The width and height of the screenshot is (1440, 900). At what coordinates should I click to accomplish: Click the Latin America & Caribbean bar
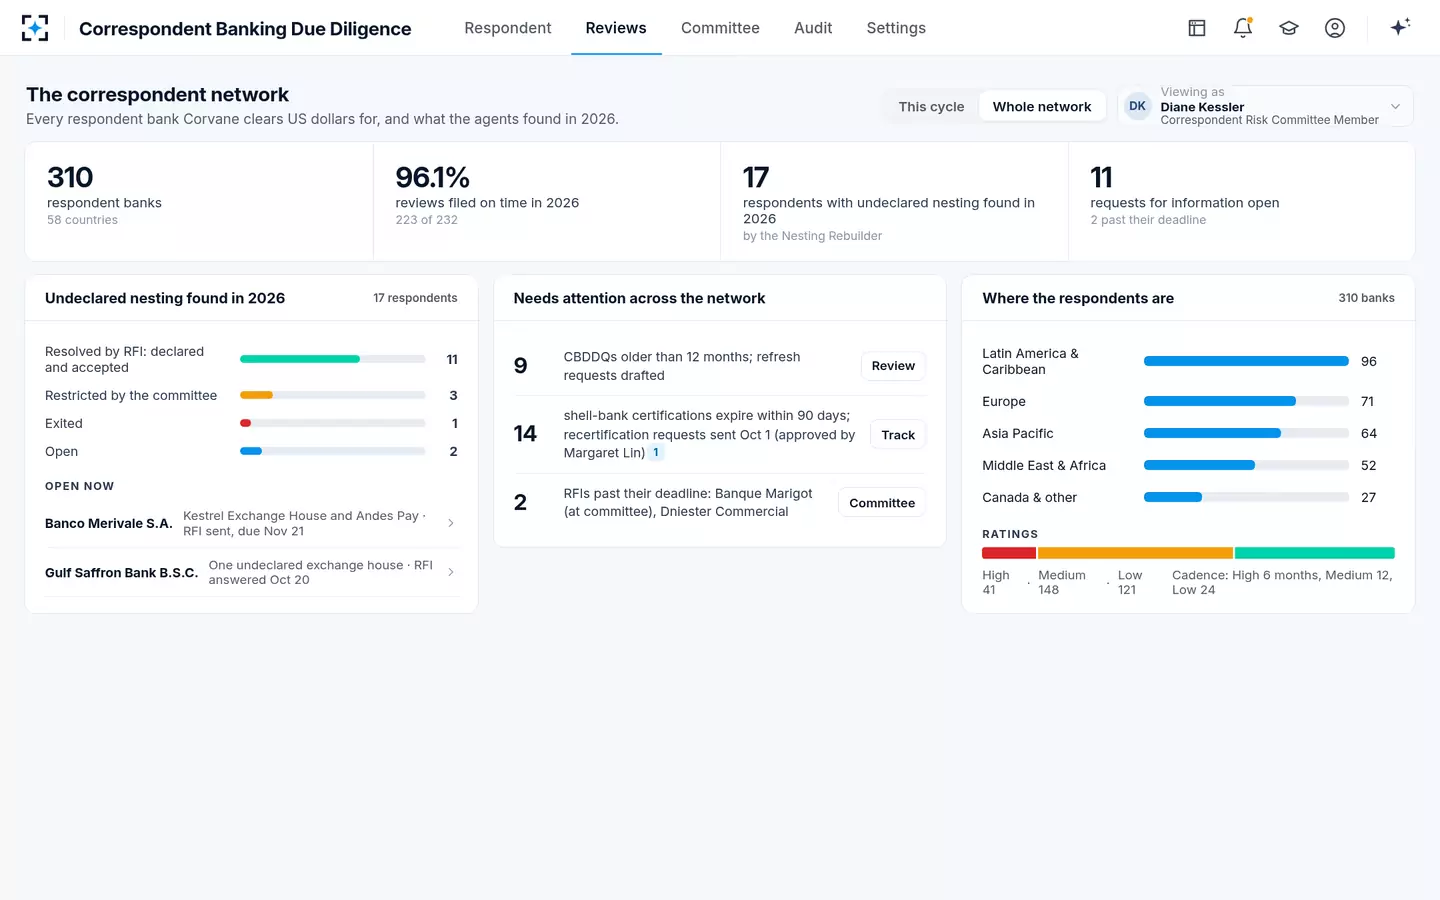[1246, 361]
